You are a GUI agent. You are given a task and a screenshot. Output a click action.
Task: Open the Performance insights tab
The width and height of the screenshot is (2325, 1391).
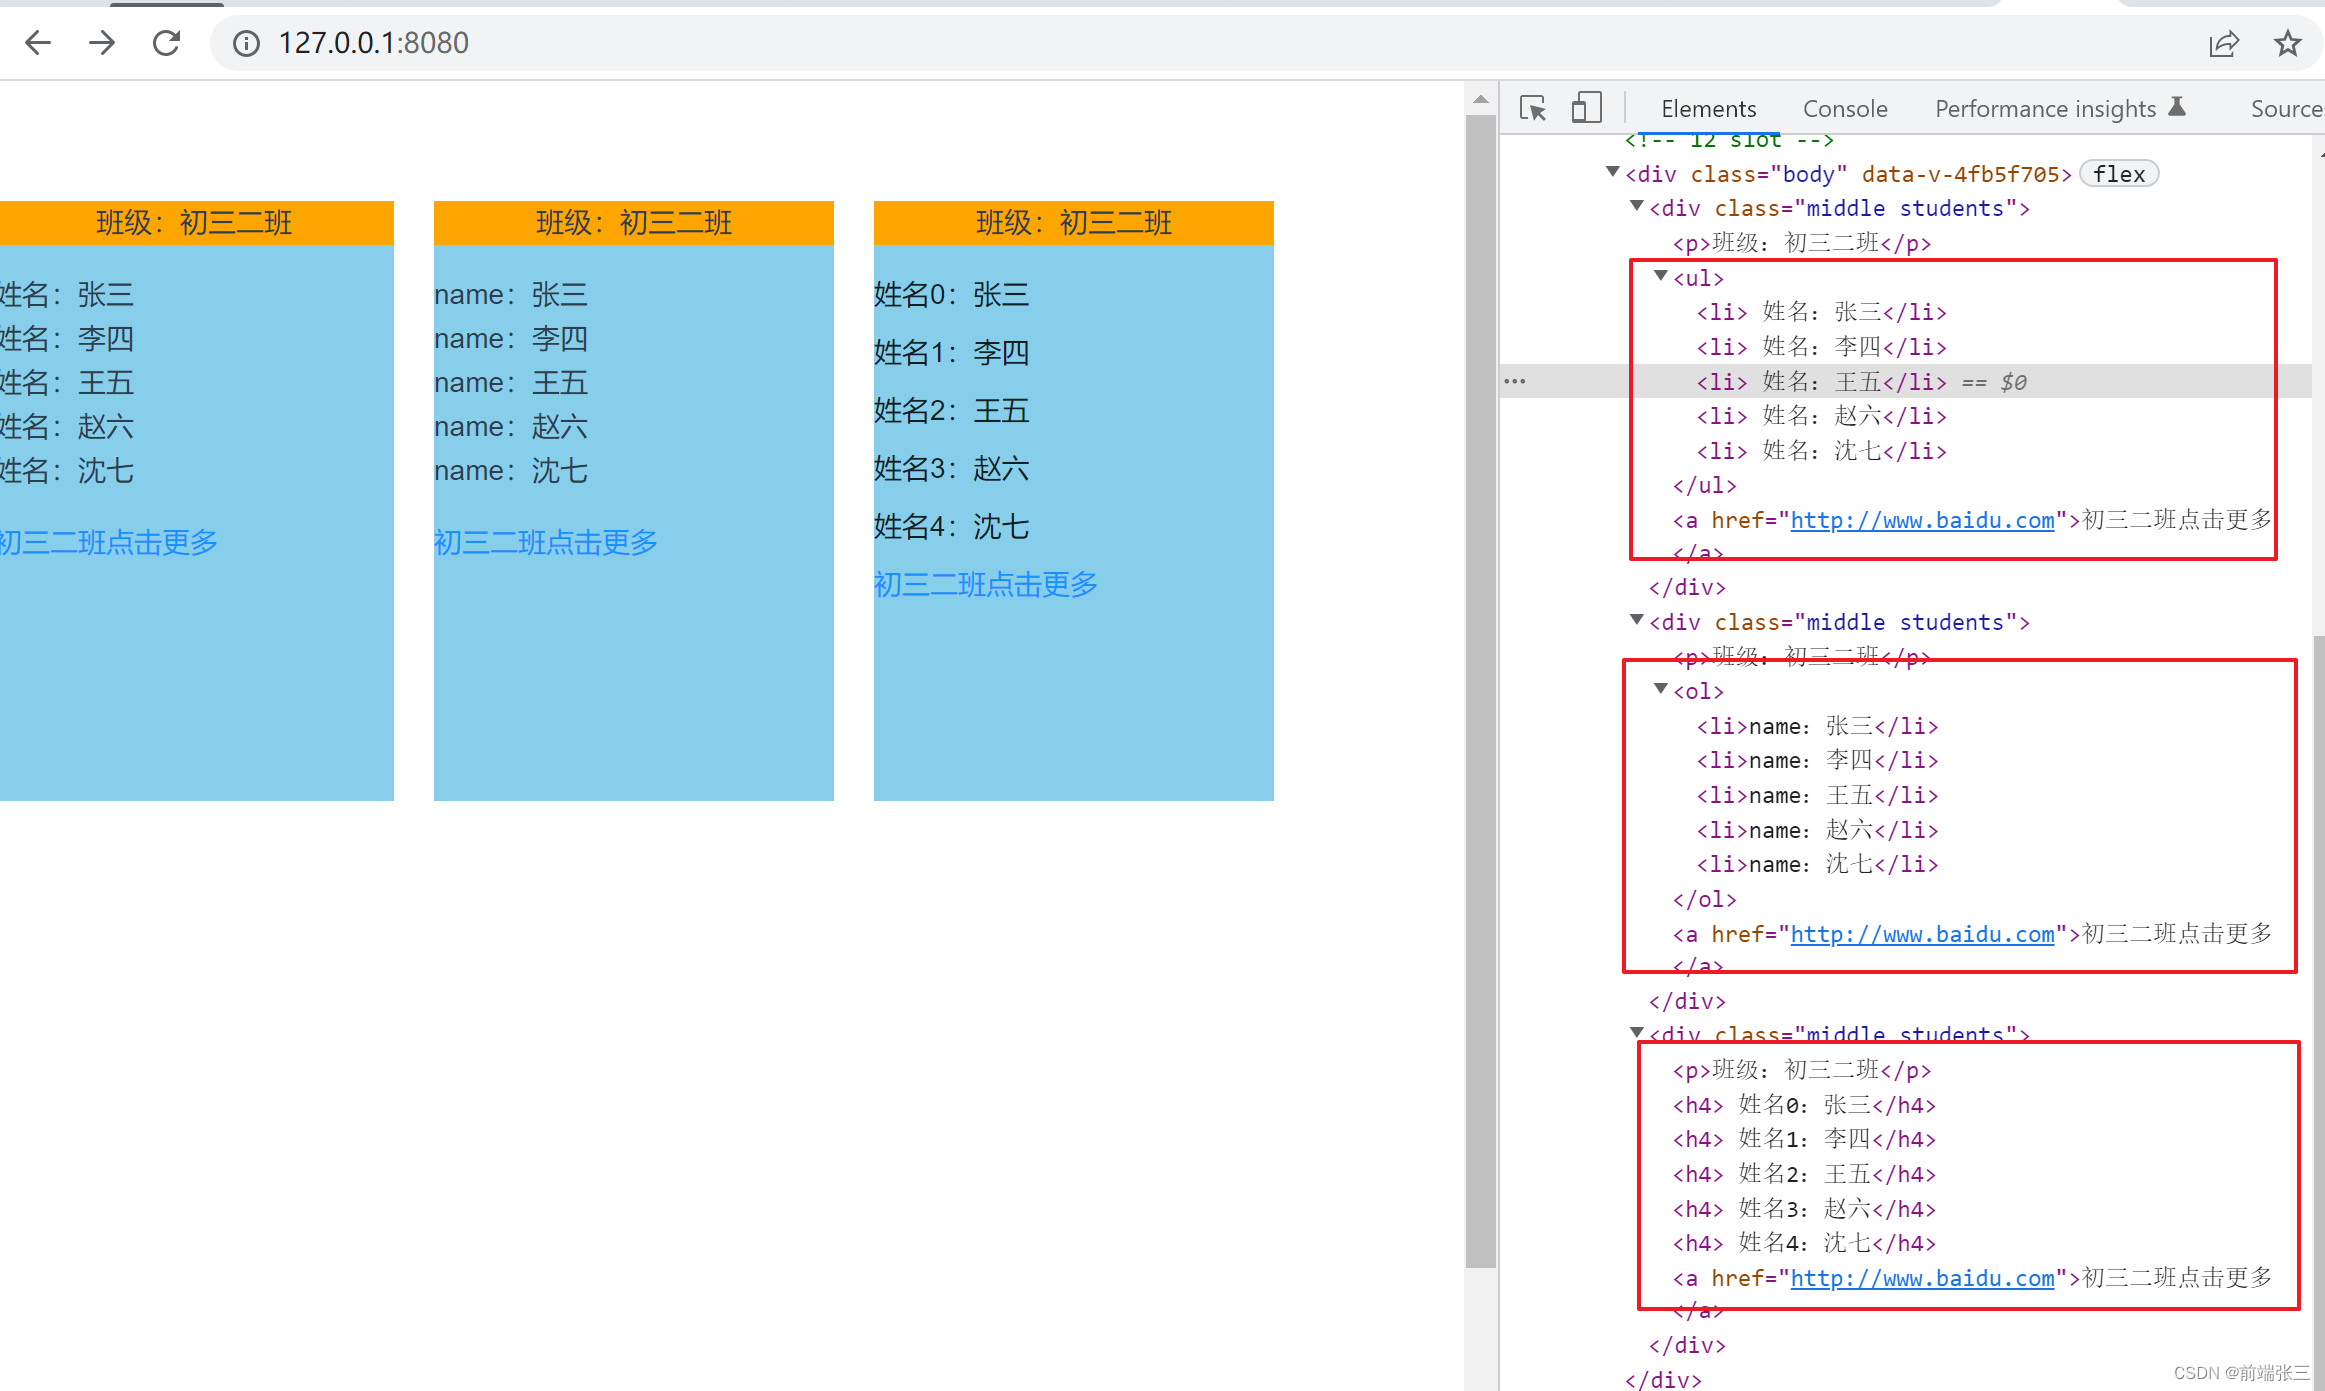(2045, 109)
